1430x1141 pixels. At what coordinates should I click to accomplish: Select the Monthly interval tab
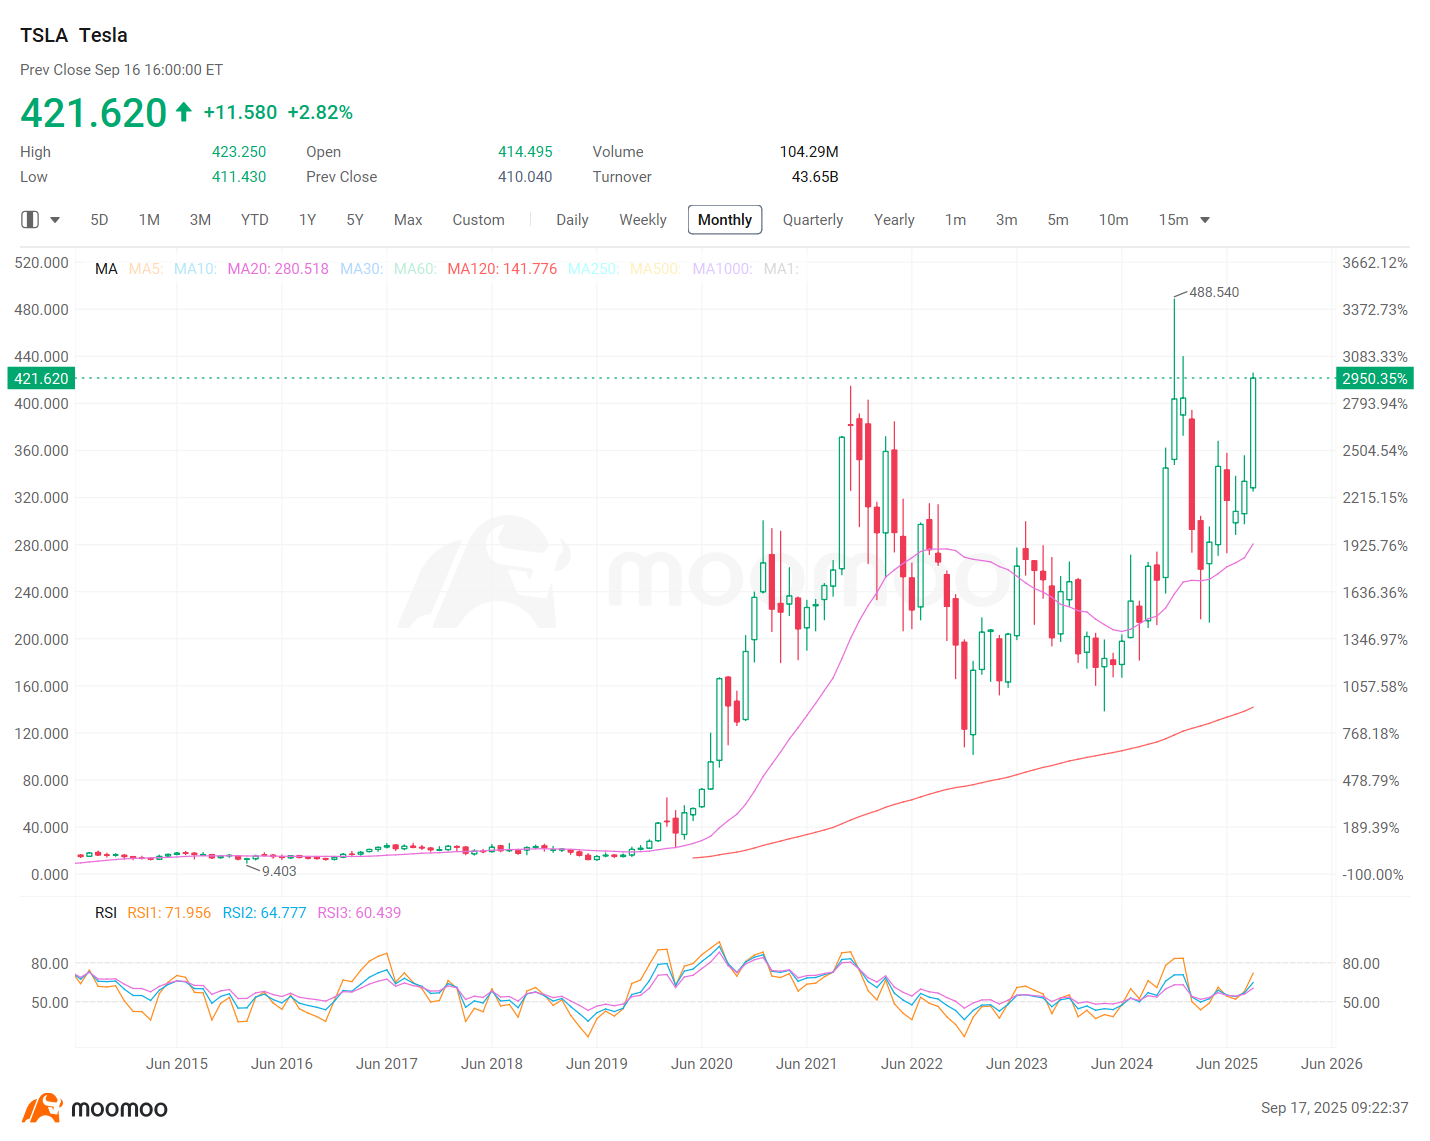tap(724, 220)
